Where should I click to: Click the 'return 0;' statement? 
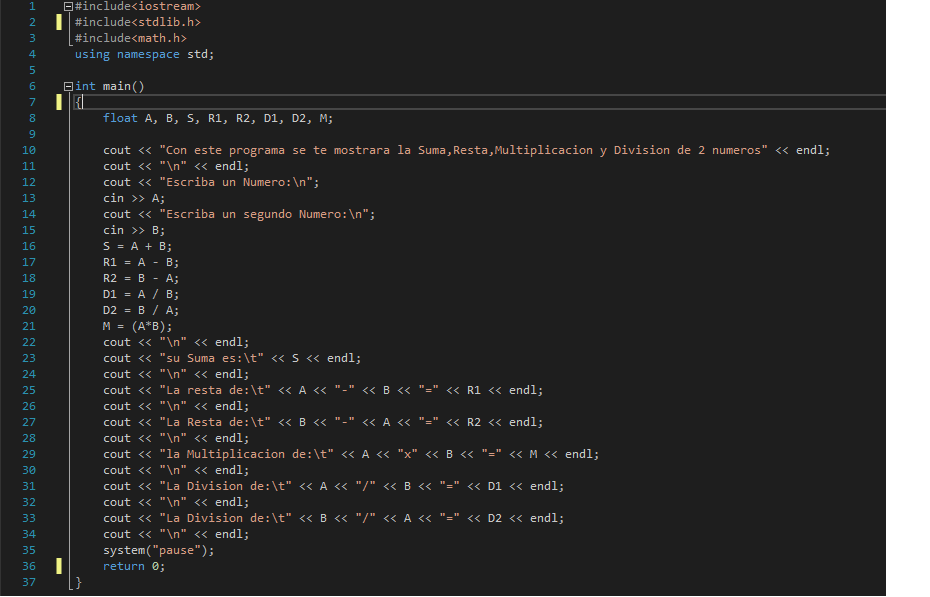[134, 566]
